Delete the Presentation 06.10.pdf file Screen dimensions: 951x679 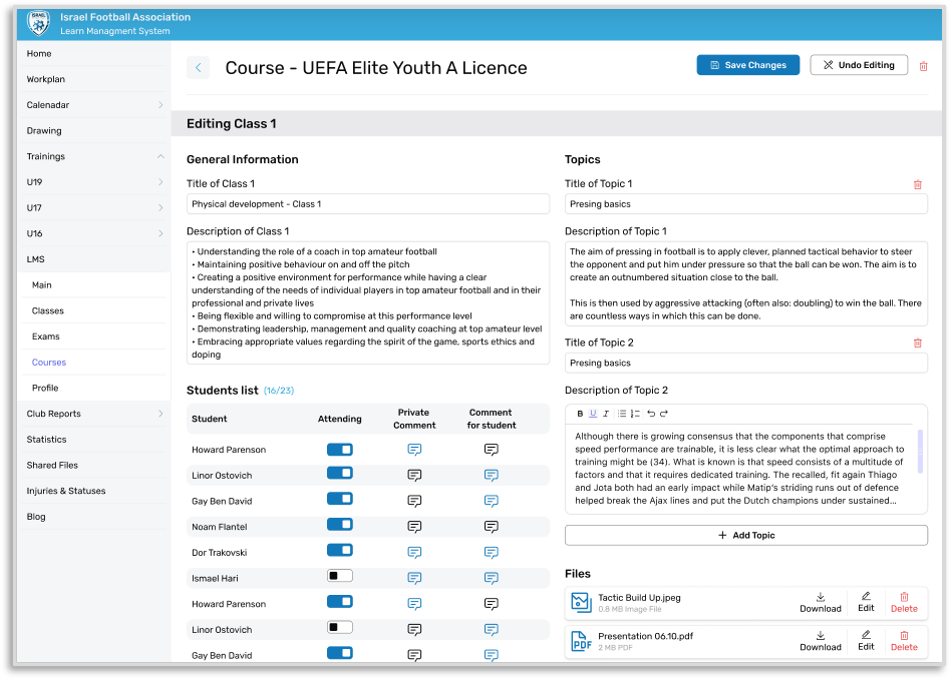[x=904, y=641]
